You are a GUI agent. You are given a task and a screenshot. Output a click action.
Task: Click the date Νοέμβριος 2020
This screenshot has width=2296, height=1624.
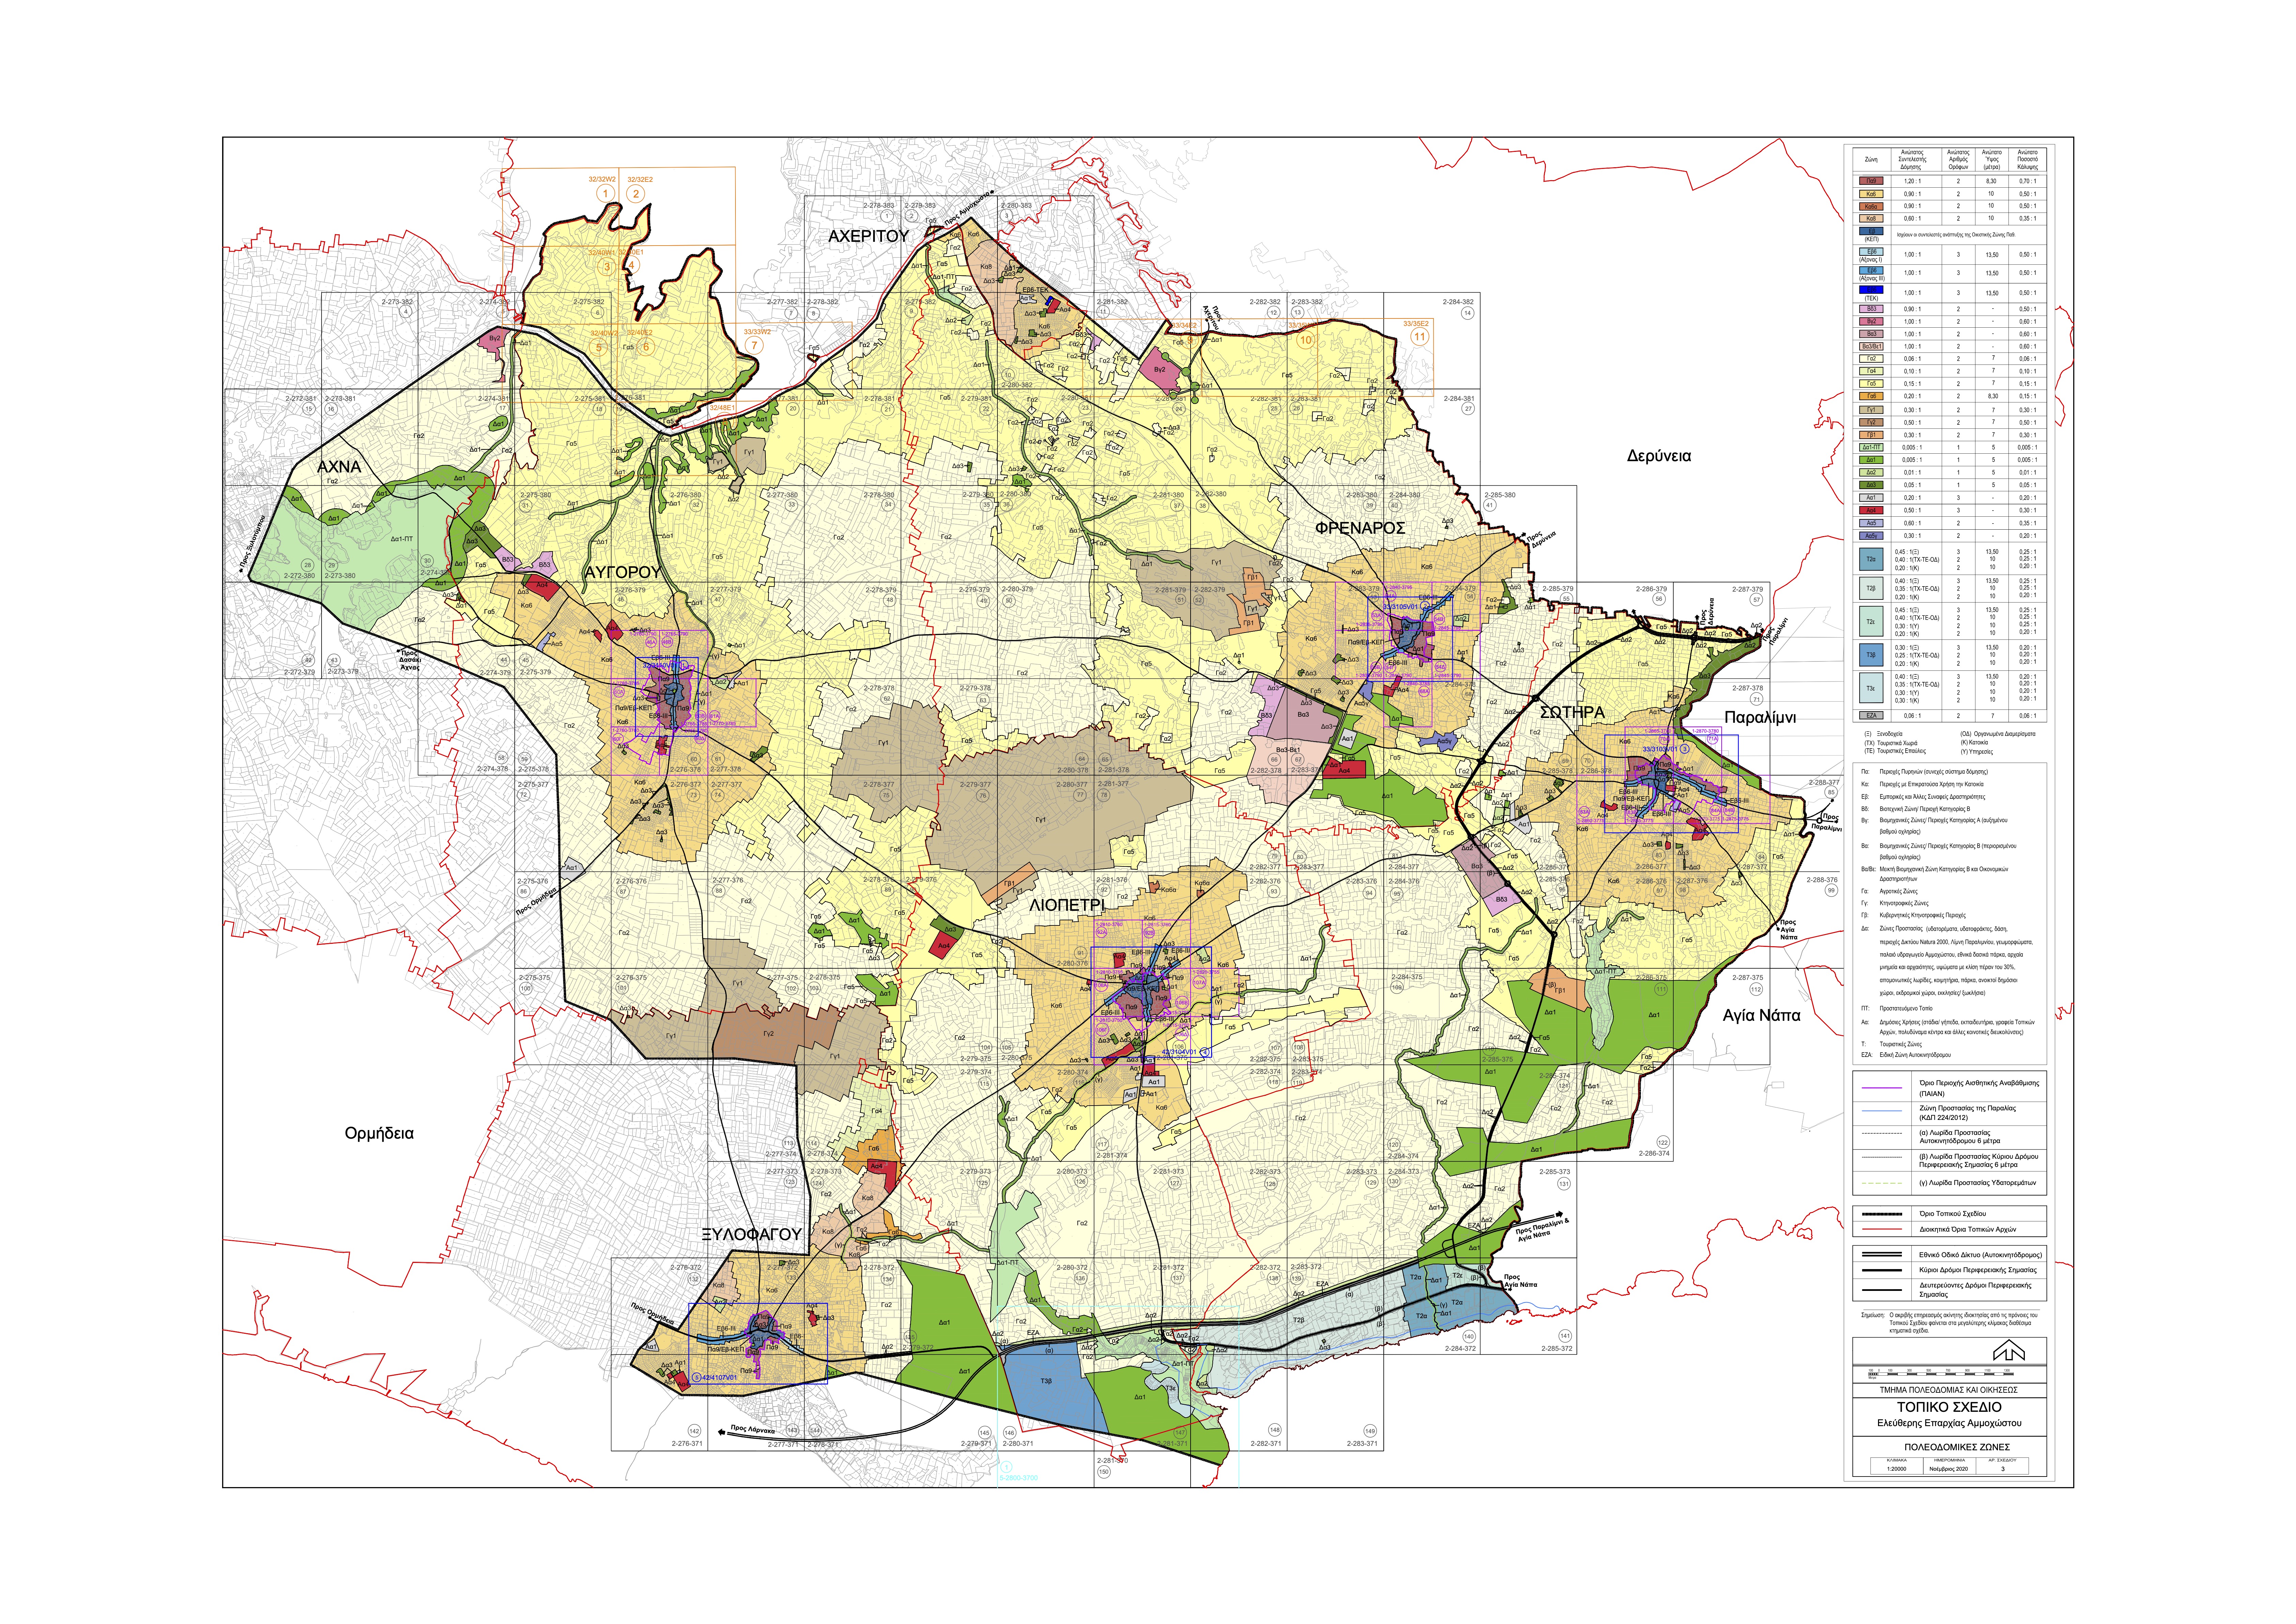tap(1949, 1469)
